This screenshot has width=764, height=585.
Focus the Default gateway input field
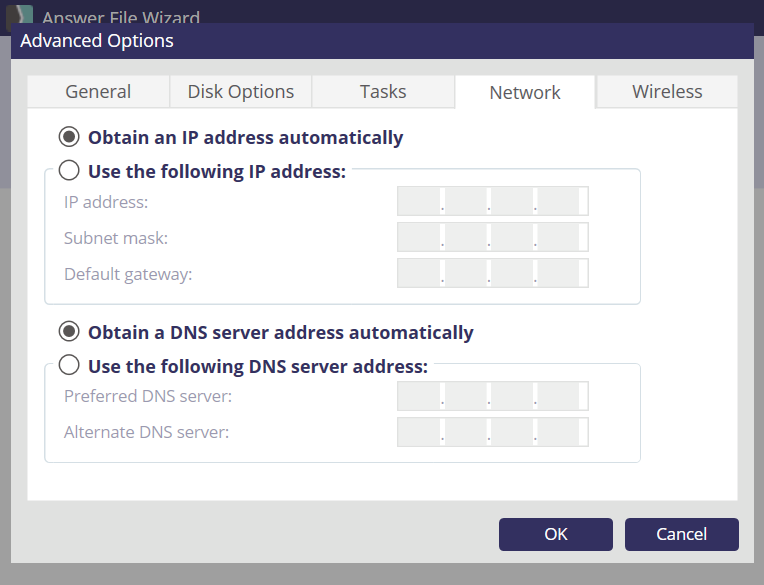coord(492,273)
